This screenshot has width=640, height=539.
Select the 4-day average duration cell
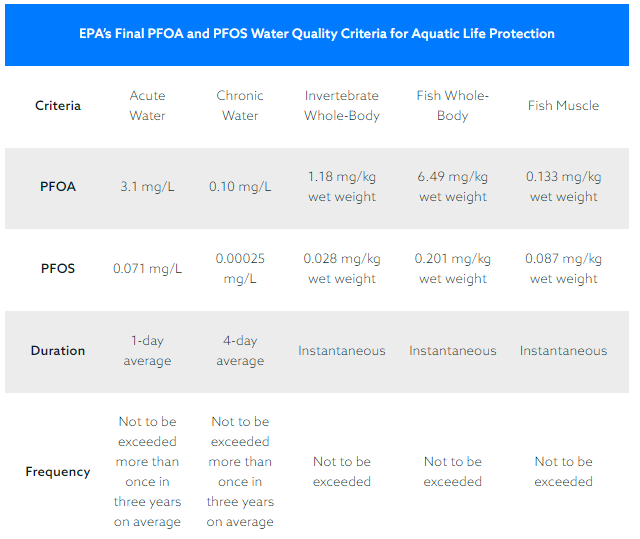pyautogui.click(x=240, y=351)
